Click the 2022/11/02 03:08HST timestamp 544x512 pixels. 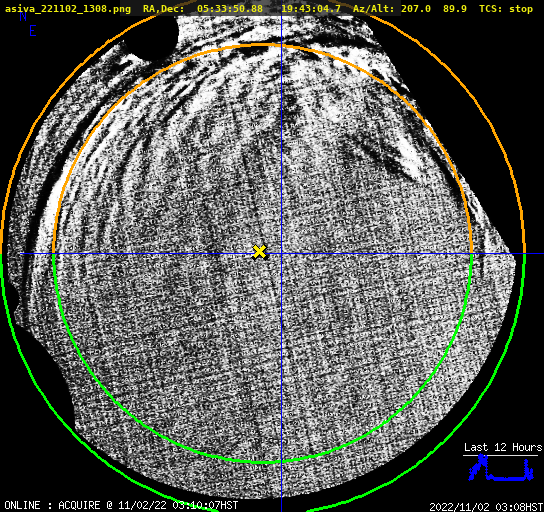tap(486, 507)
